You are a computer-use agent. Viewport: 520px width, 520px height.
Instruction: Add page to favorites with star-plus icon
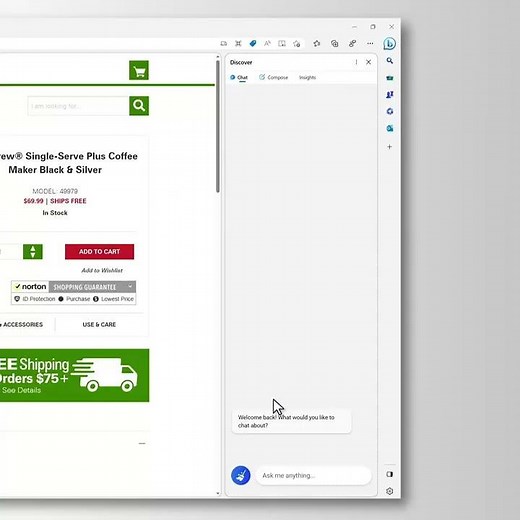click(x=297, y=43)
